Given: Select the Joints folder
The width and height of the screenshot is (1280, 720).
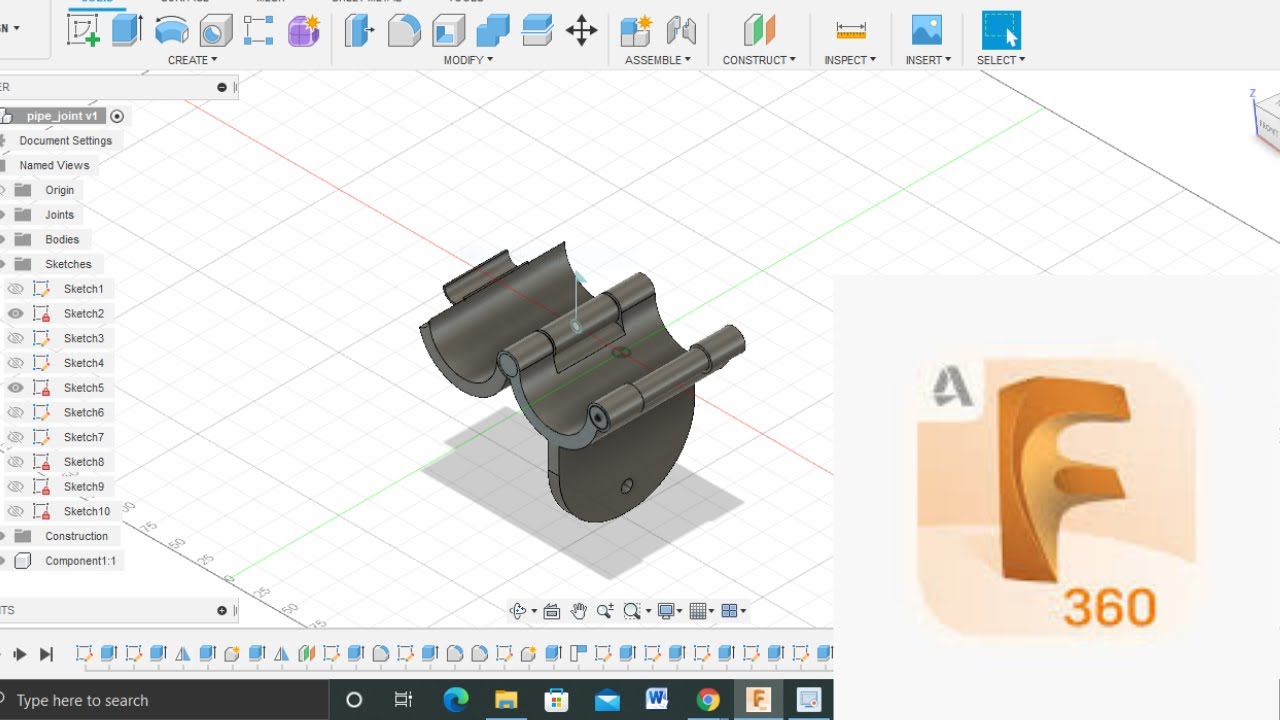Looking at the screenshot, I should pyautogui.click(x=59, y=215).
